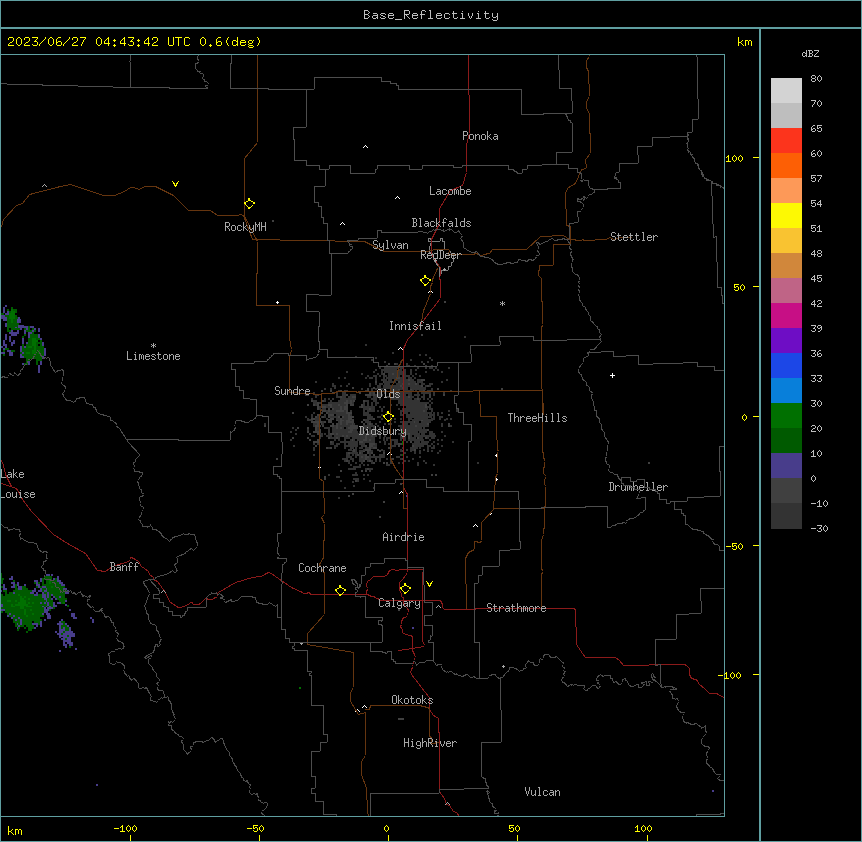Click the green radar echo northwest of Limestone
862x842 pixels.
click(32, 346)
